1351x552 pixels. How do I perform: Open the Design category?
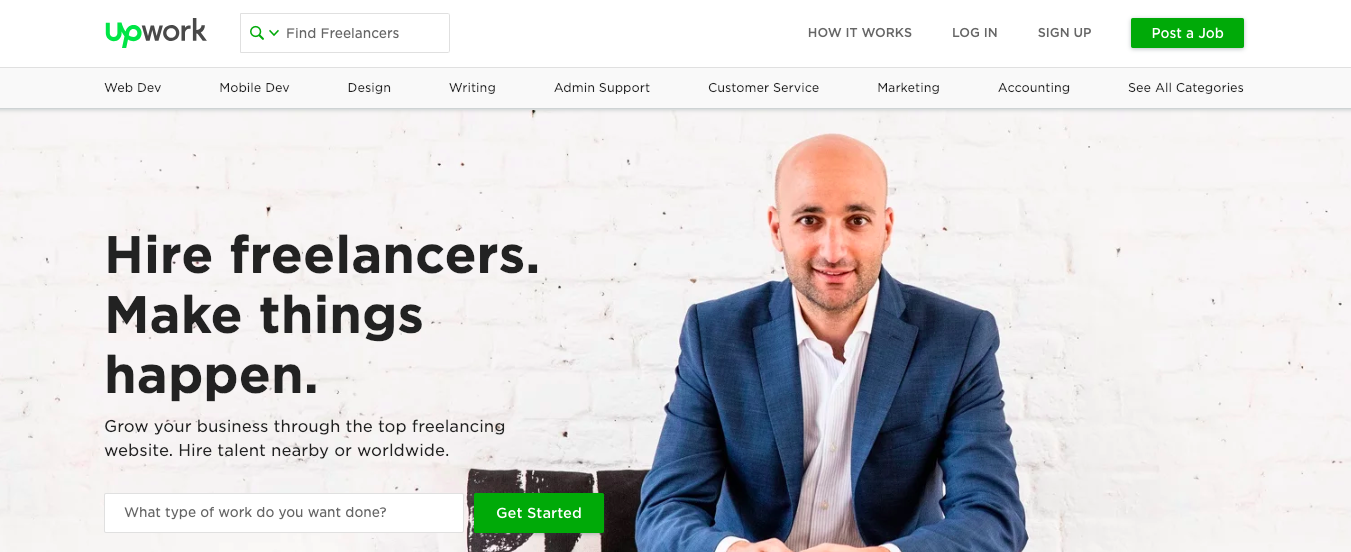coord(369,88)
